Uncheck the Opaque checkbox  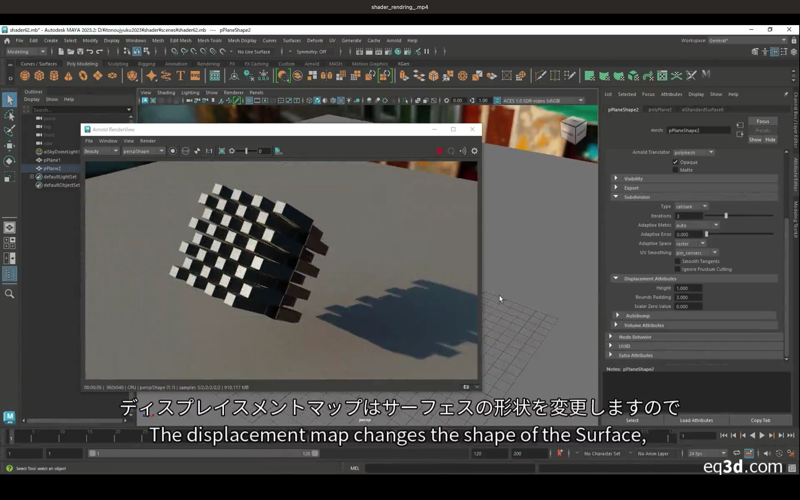coord(676,162)
